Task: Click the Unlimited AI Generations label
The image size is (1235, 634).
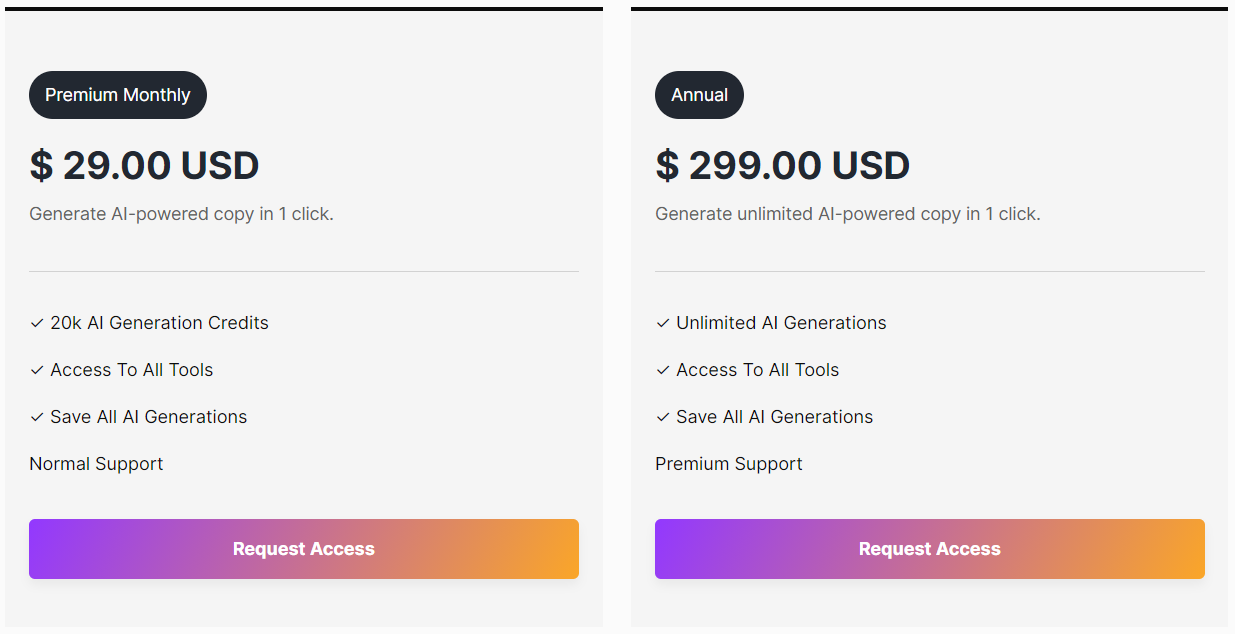Action: point(781,323)
